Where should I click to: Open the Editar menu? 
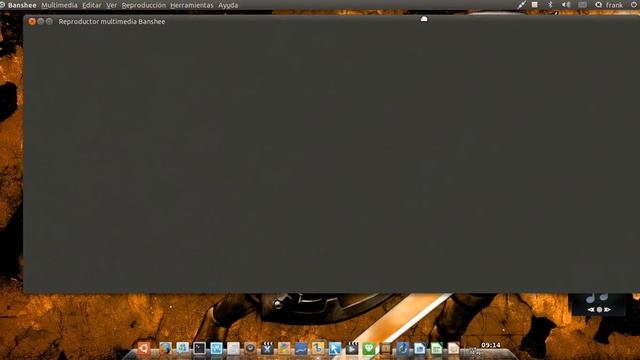92,5
